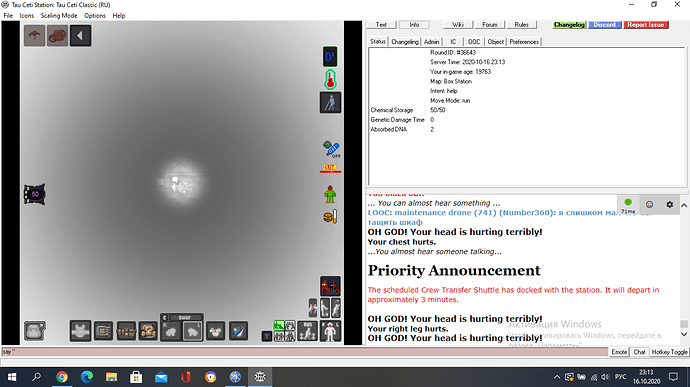The image size is (690, 387).
Task: Click the green health doll indicator
Action: 330,194
